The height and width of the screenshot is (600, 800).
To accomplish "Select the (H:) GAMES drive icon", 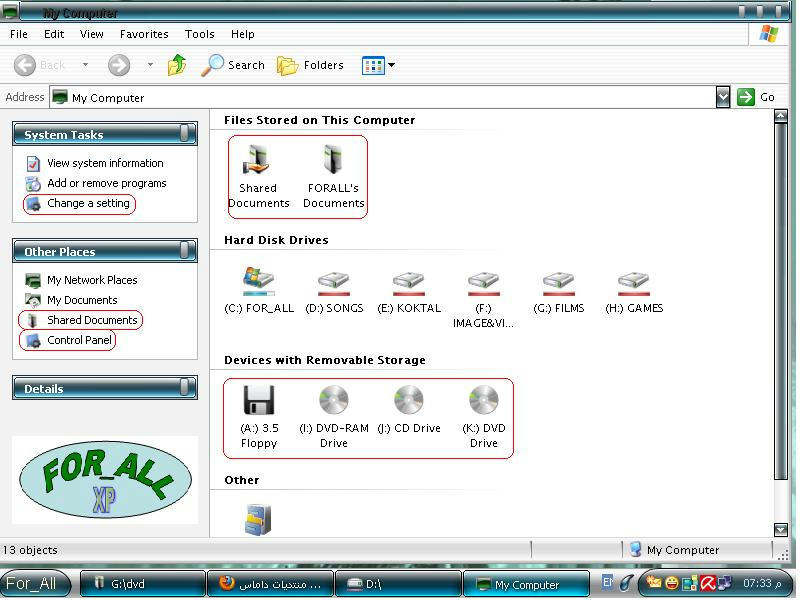I will tap(634, 283).
